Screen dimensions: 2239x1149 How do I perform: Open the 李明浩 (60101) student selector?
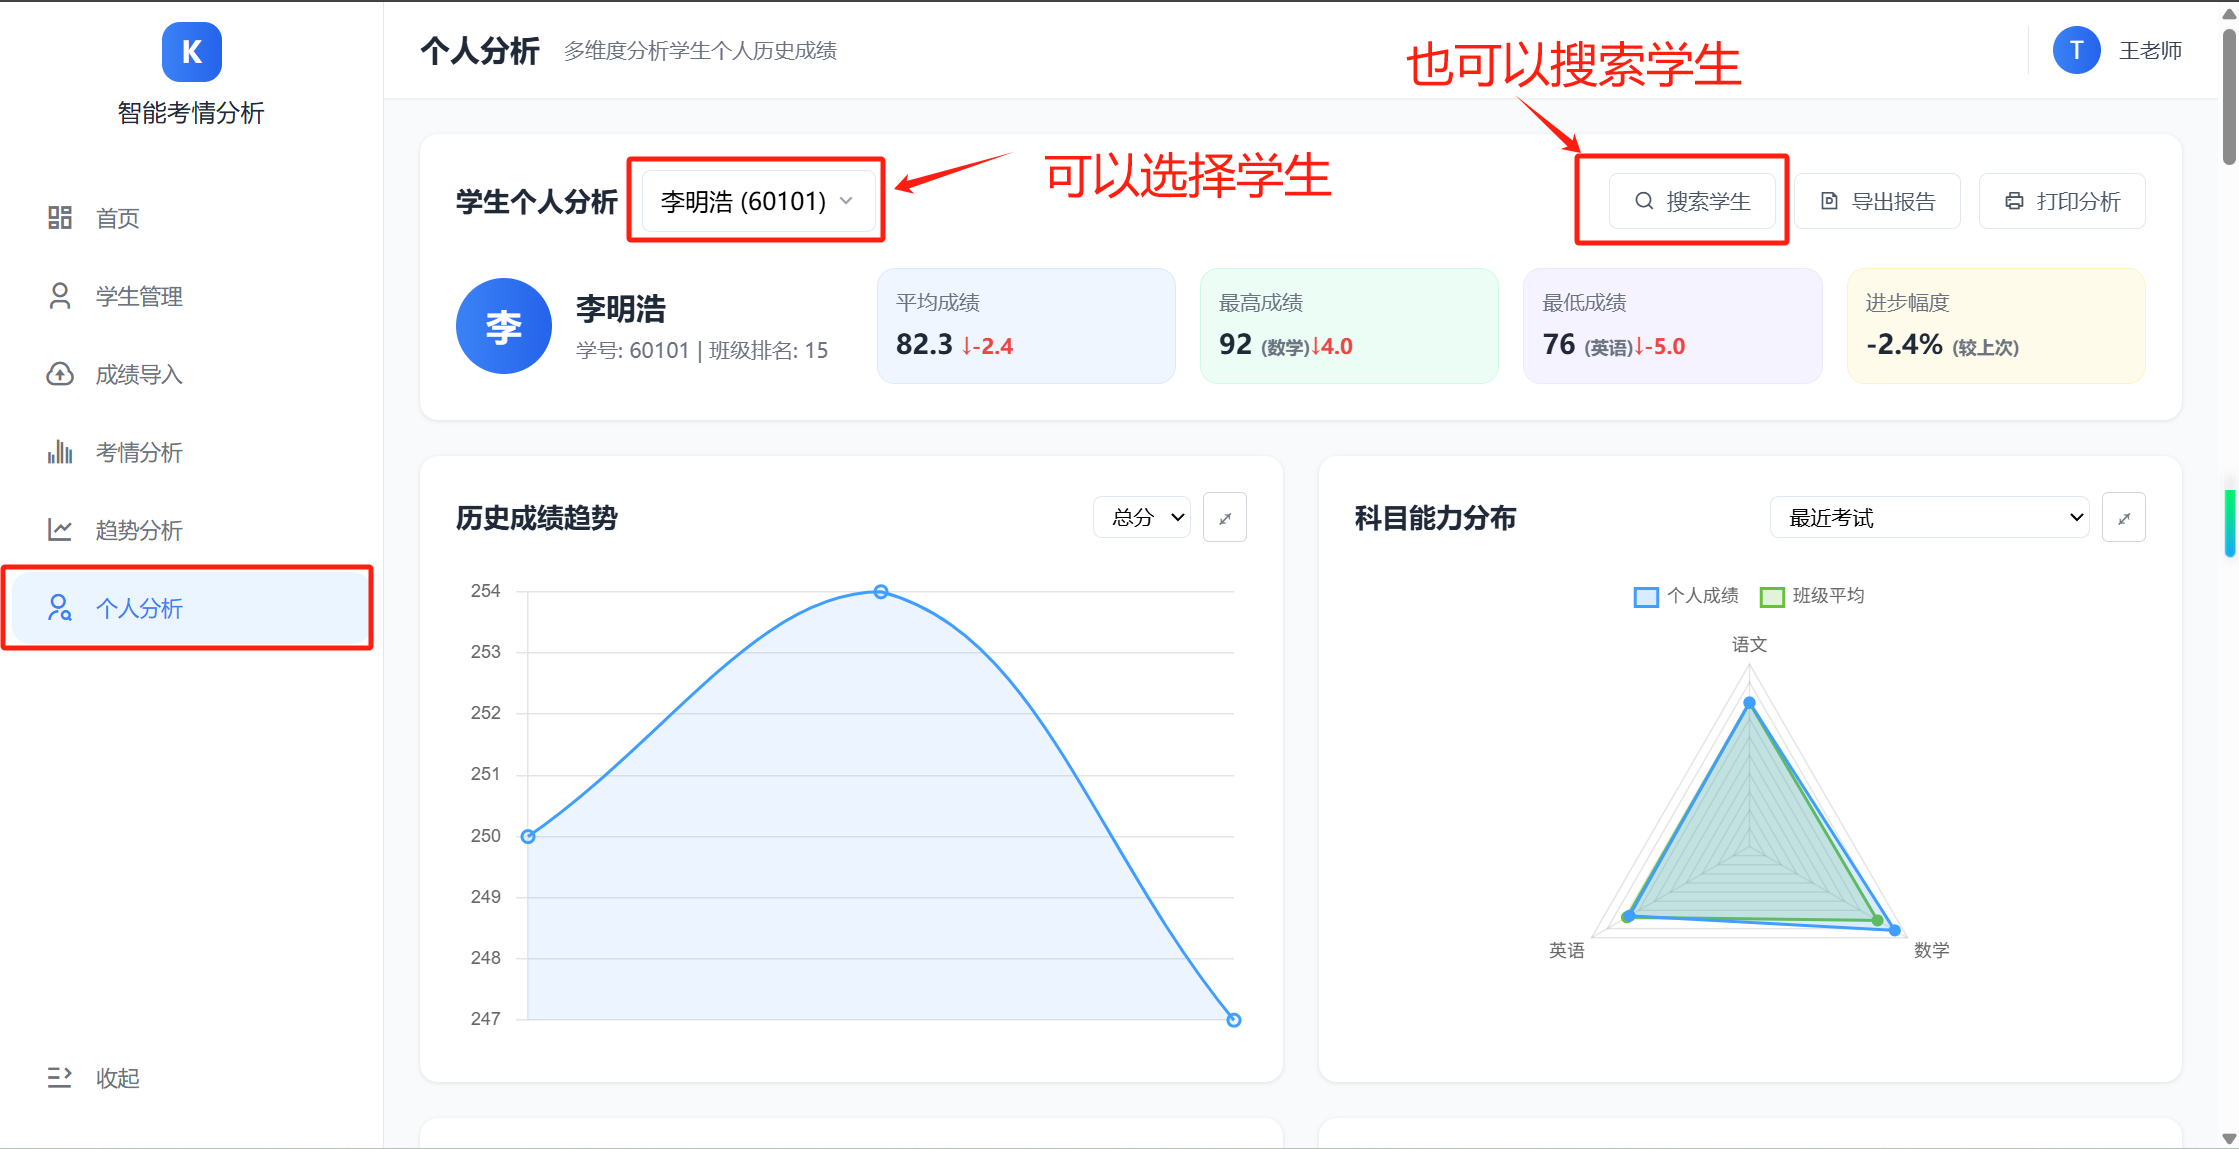pyautogui.click(x=755, y=200)
